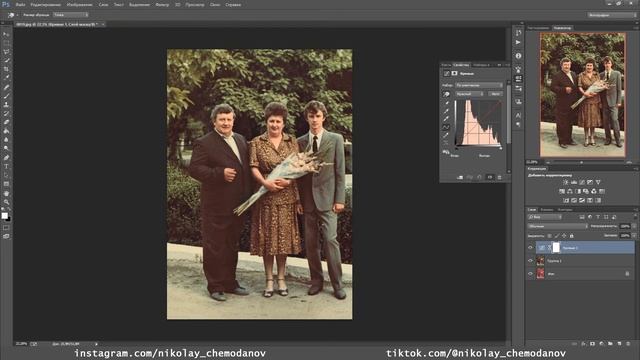This screenshot has width=640, height=360.
Task: Click the Navigator zoom slider
Action: coord(582,162)
